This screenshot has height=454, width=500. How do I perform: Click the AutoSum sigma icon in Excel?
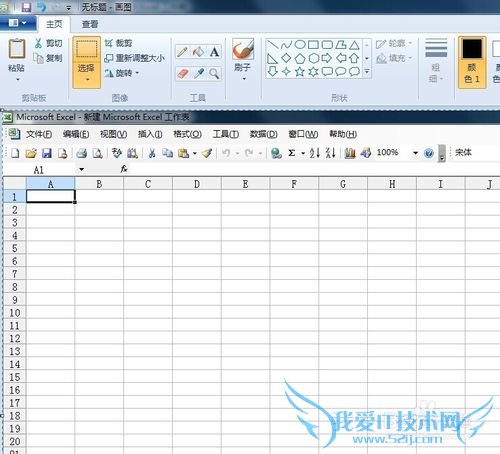point(292,153)
